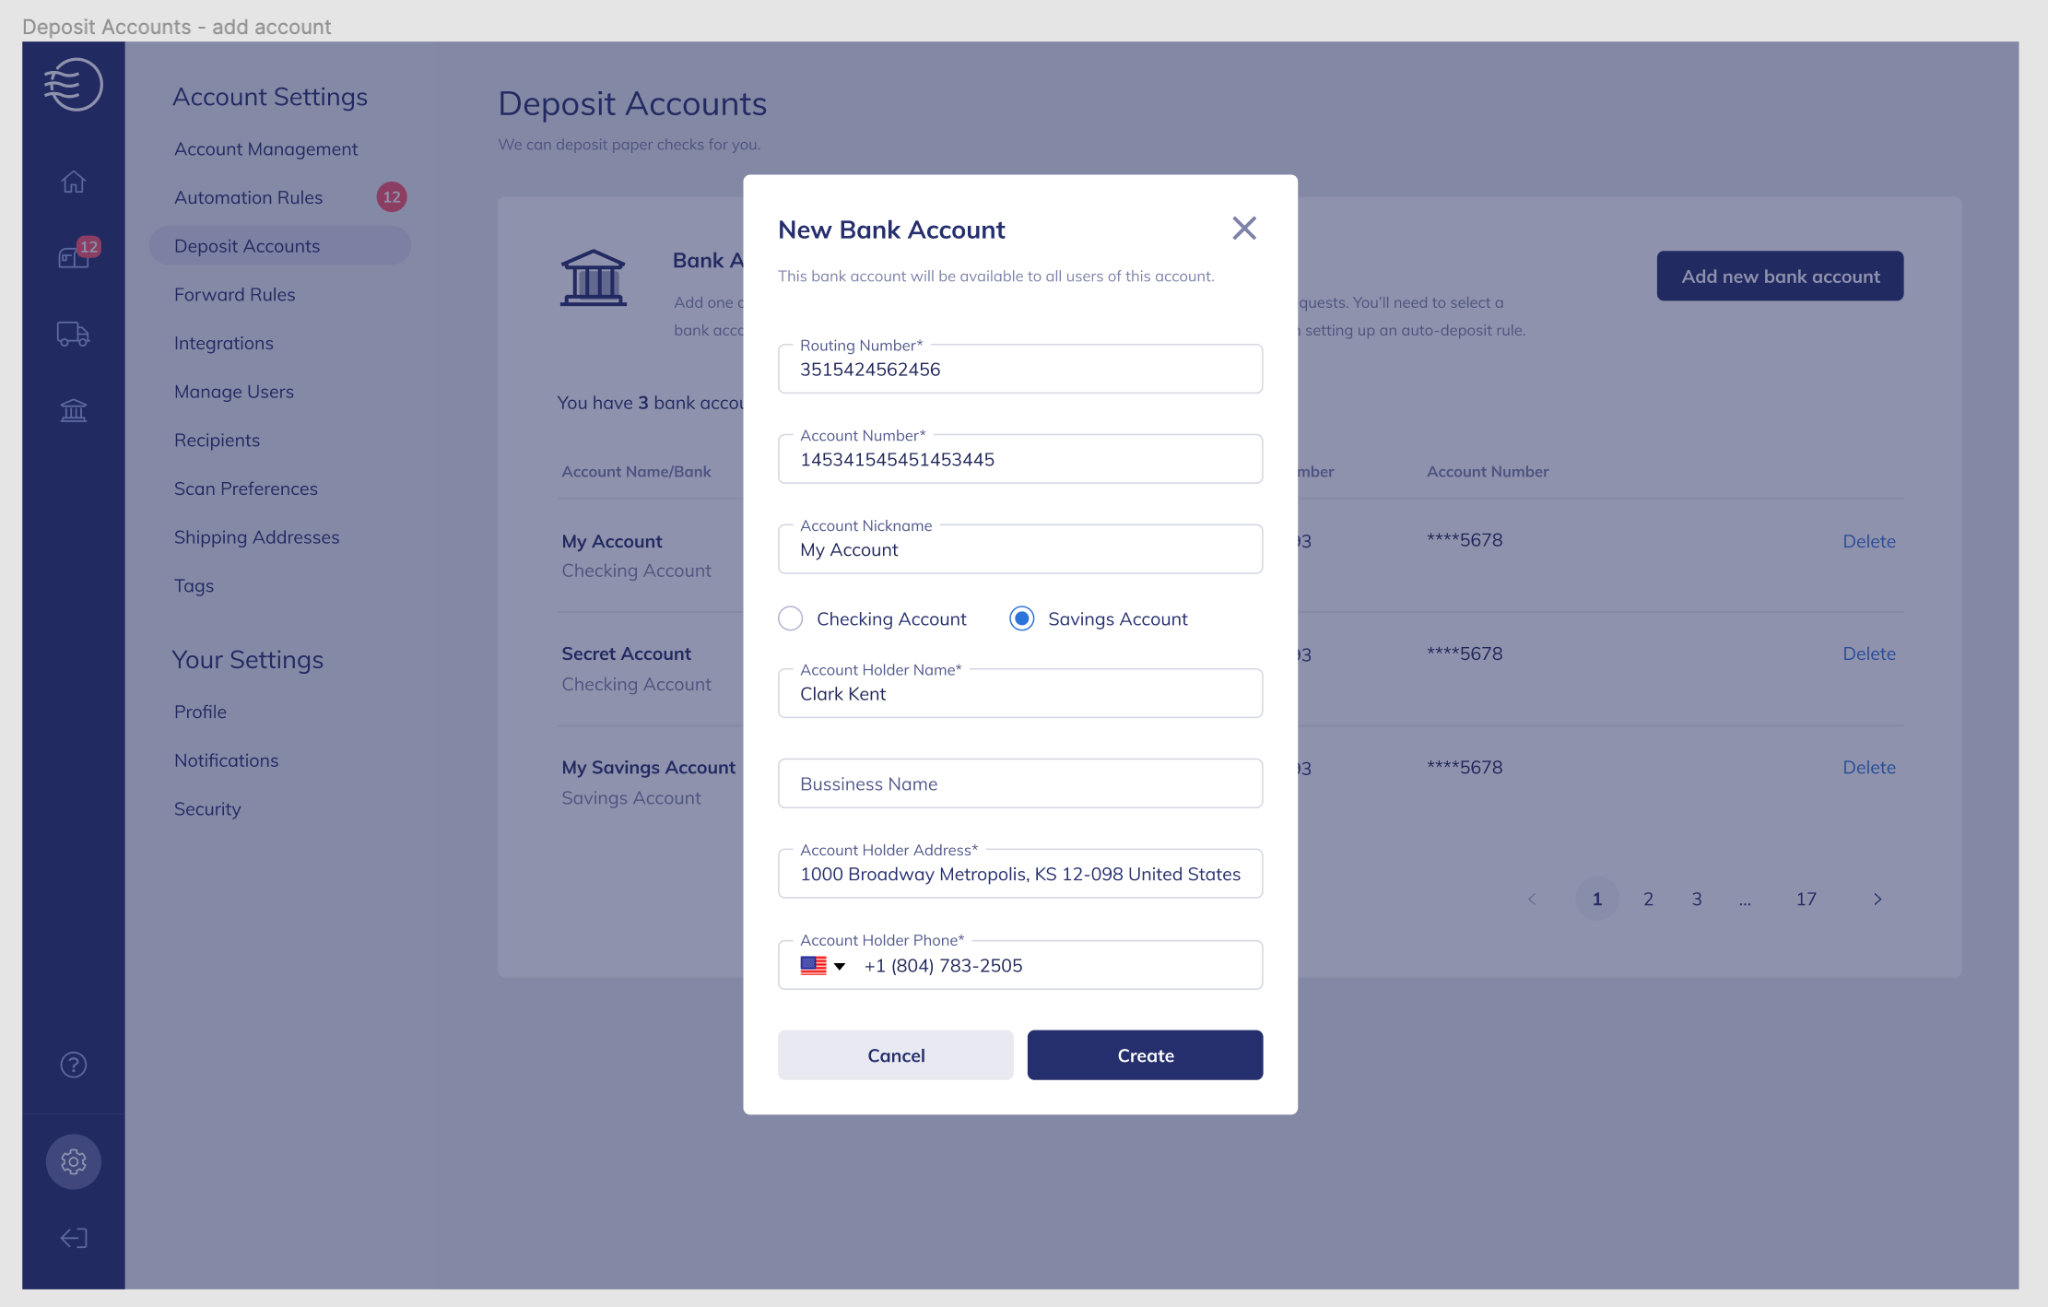This screenshot has height=1307, width=2048.
Task: Click the Cancel button
Action: point(895,1055)
